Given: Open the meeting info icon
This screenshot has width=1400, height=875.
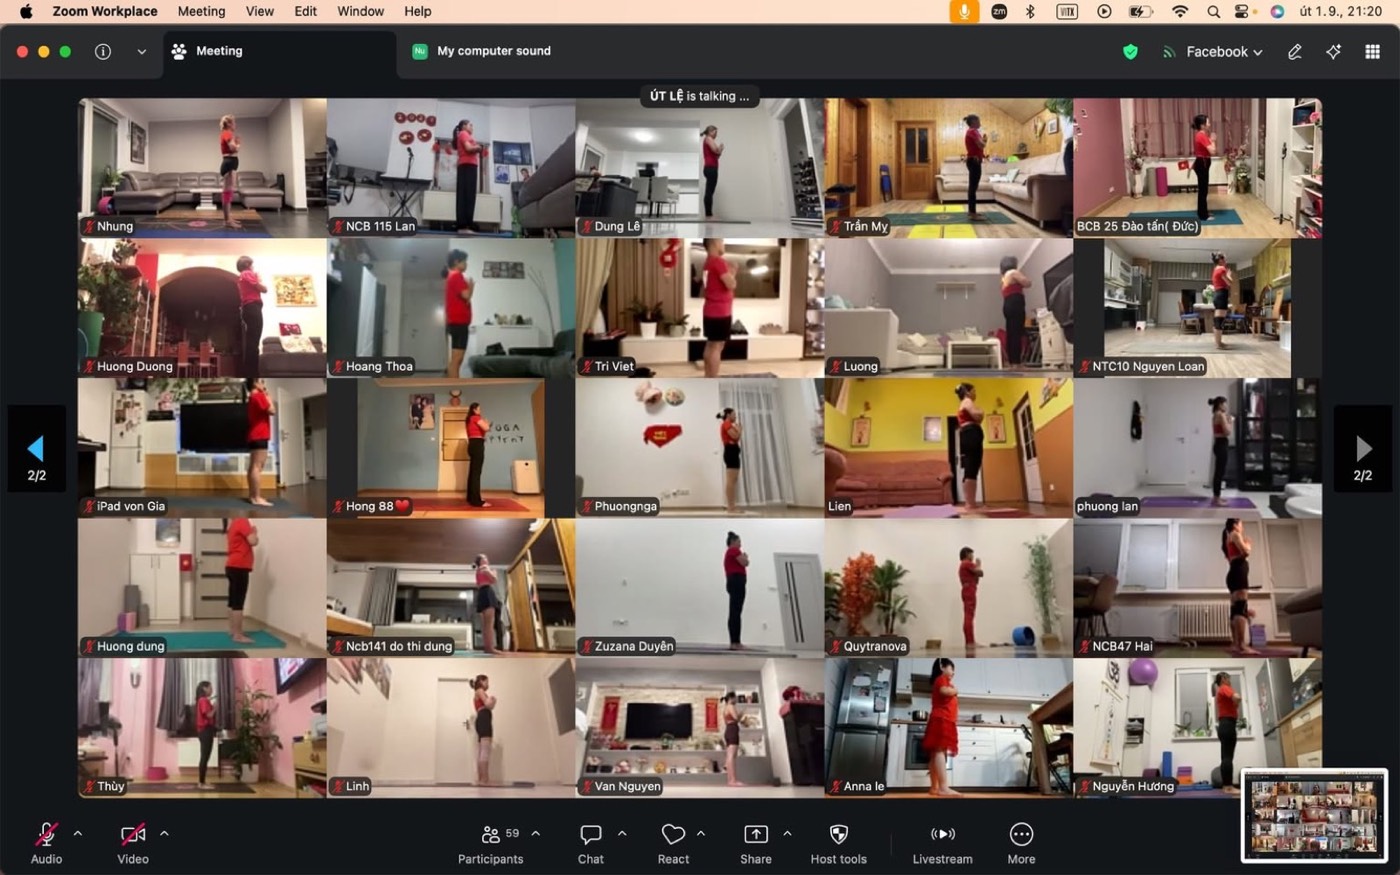Looking at the screenshot, I should (103, 51).
